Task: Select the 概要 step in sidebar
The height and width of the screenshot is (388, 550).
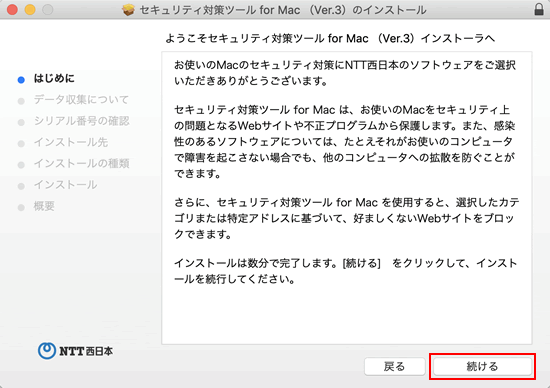Action: click(x=44, y=206)
